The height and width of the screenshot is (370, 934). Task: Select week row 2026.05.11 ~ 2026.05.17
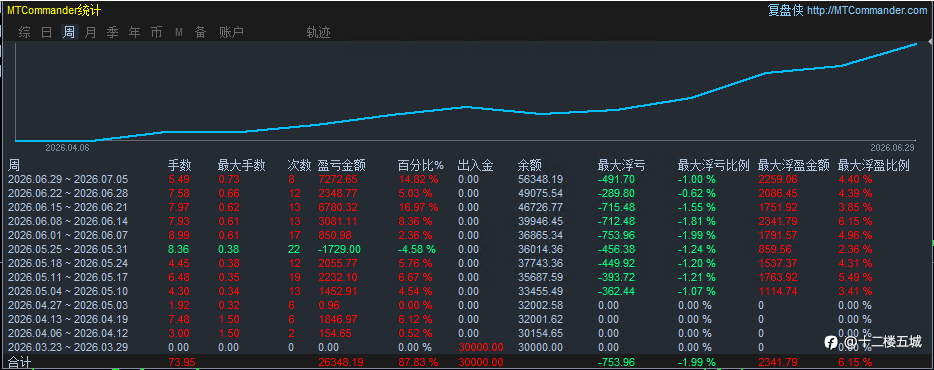[x=467, y=277]
